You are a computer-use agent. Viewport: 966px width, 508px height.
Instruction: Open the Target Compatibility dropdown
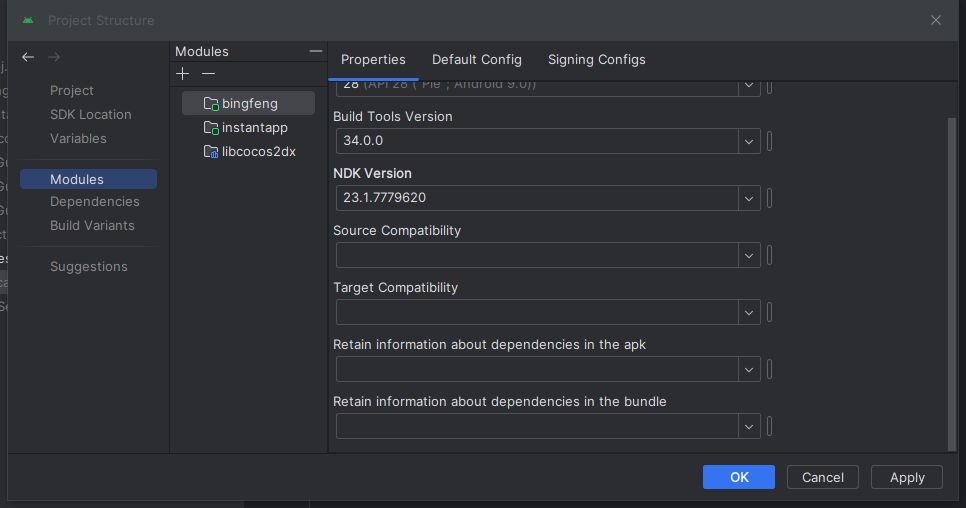749,312
